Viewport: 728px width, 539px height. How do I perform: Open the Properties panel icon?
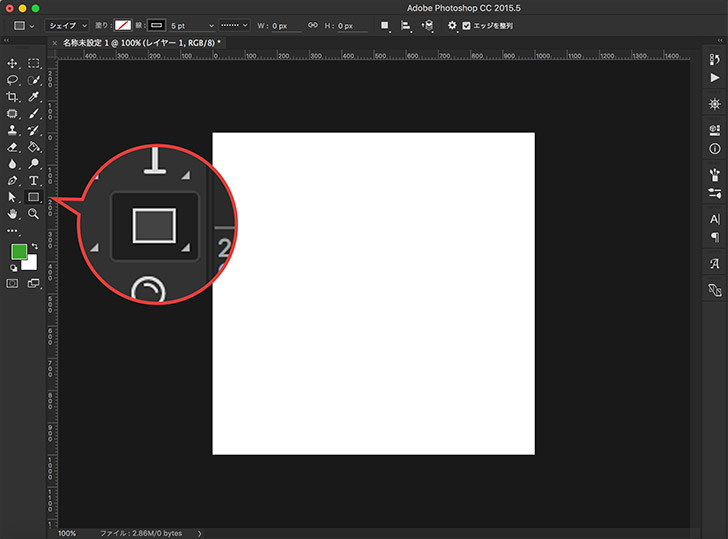point(715,130)
